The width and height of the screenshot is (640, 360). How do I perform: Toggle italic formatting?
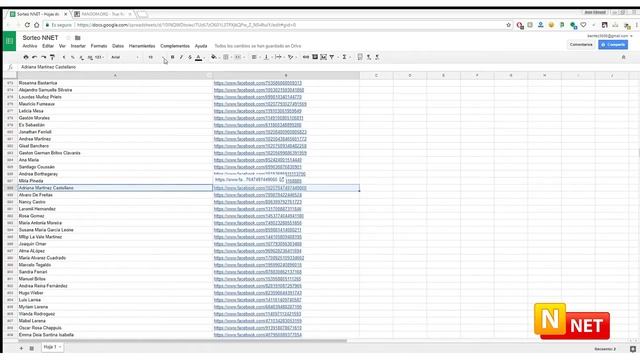(181, 57)
